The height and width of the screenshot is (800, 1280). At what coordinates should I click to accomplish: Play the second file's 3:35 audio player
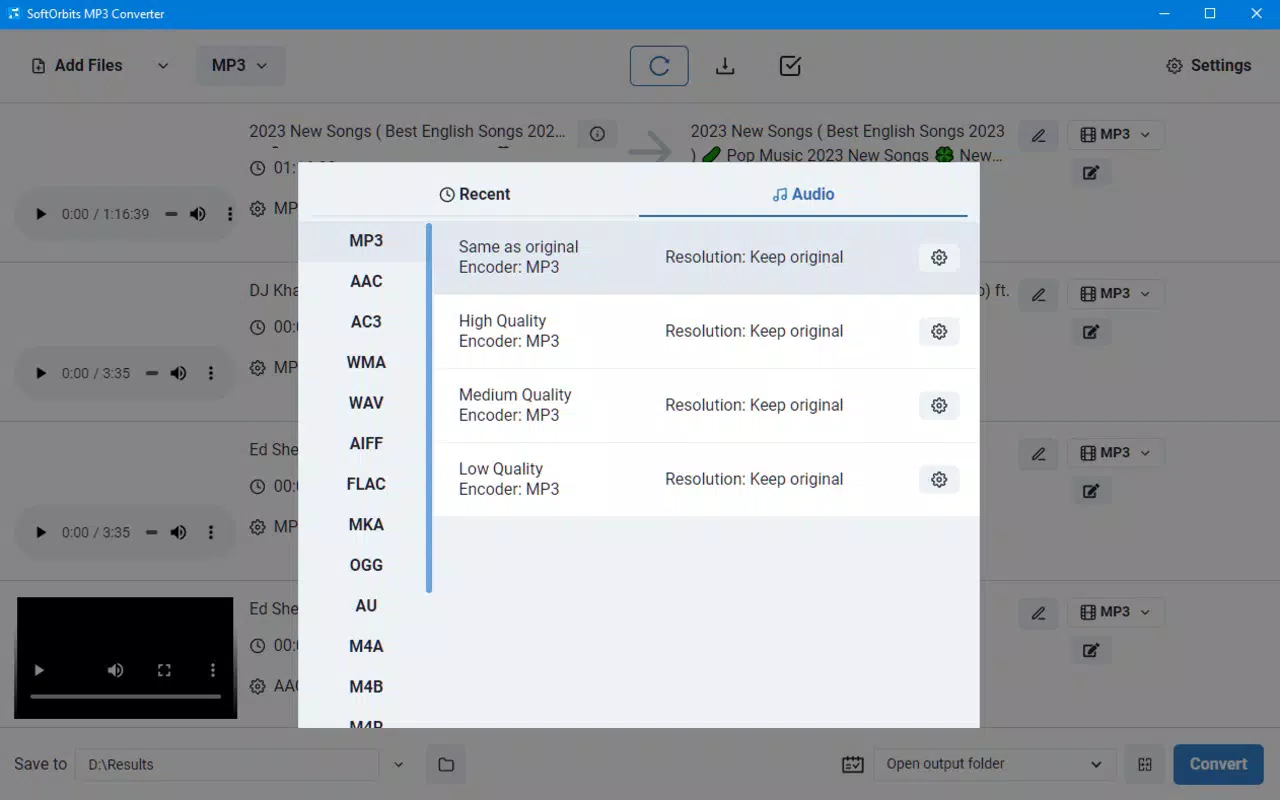point(41,373)
